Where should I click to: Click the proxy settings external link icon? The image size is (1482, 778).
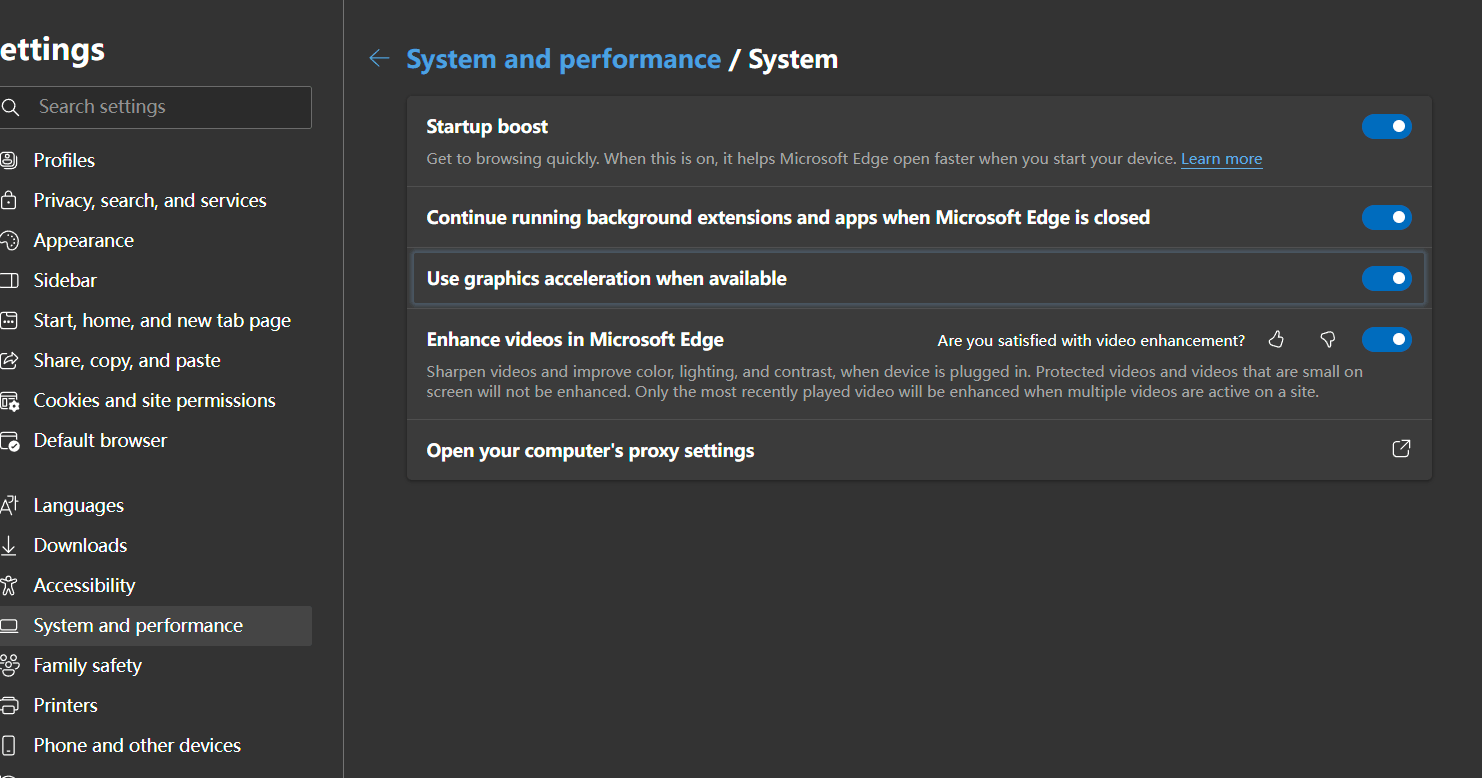1401,449
